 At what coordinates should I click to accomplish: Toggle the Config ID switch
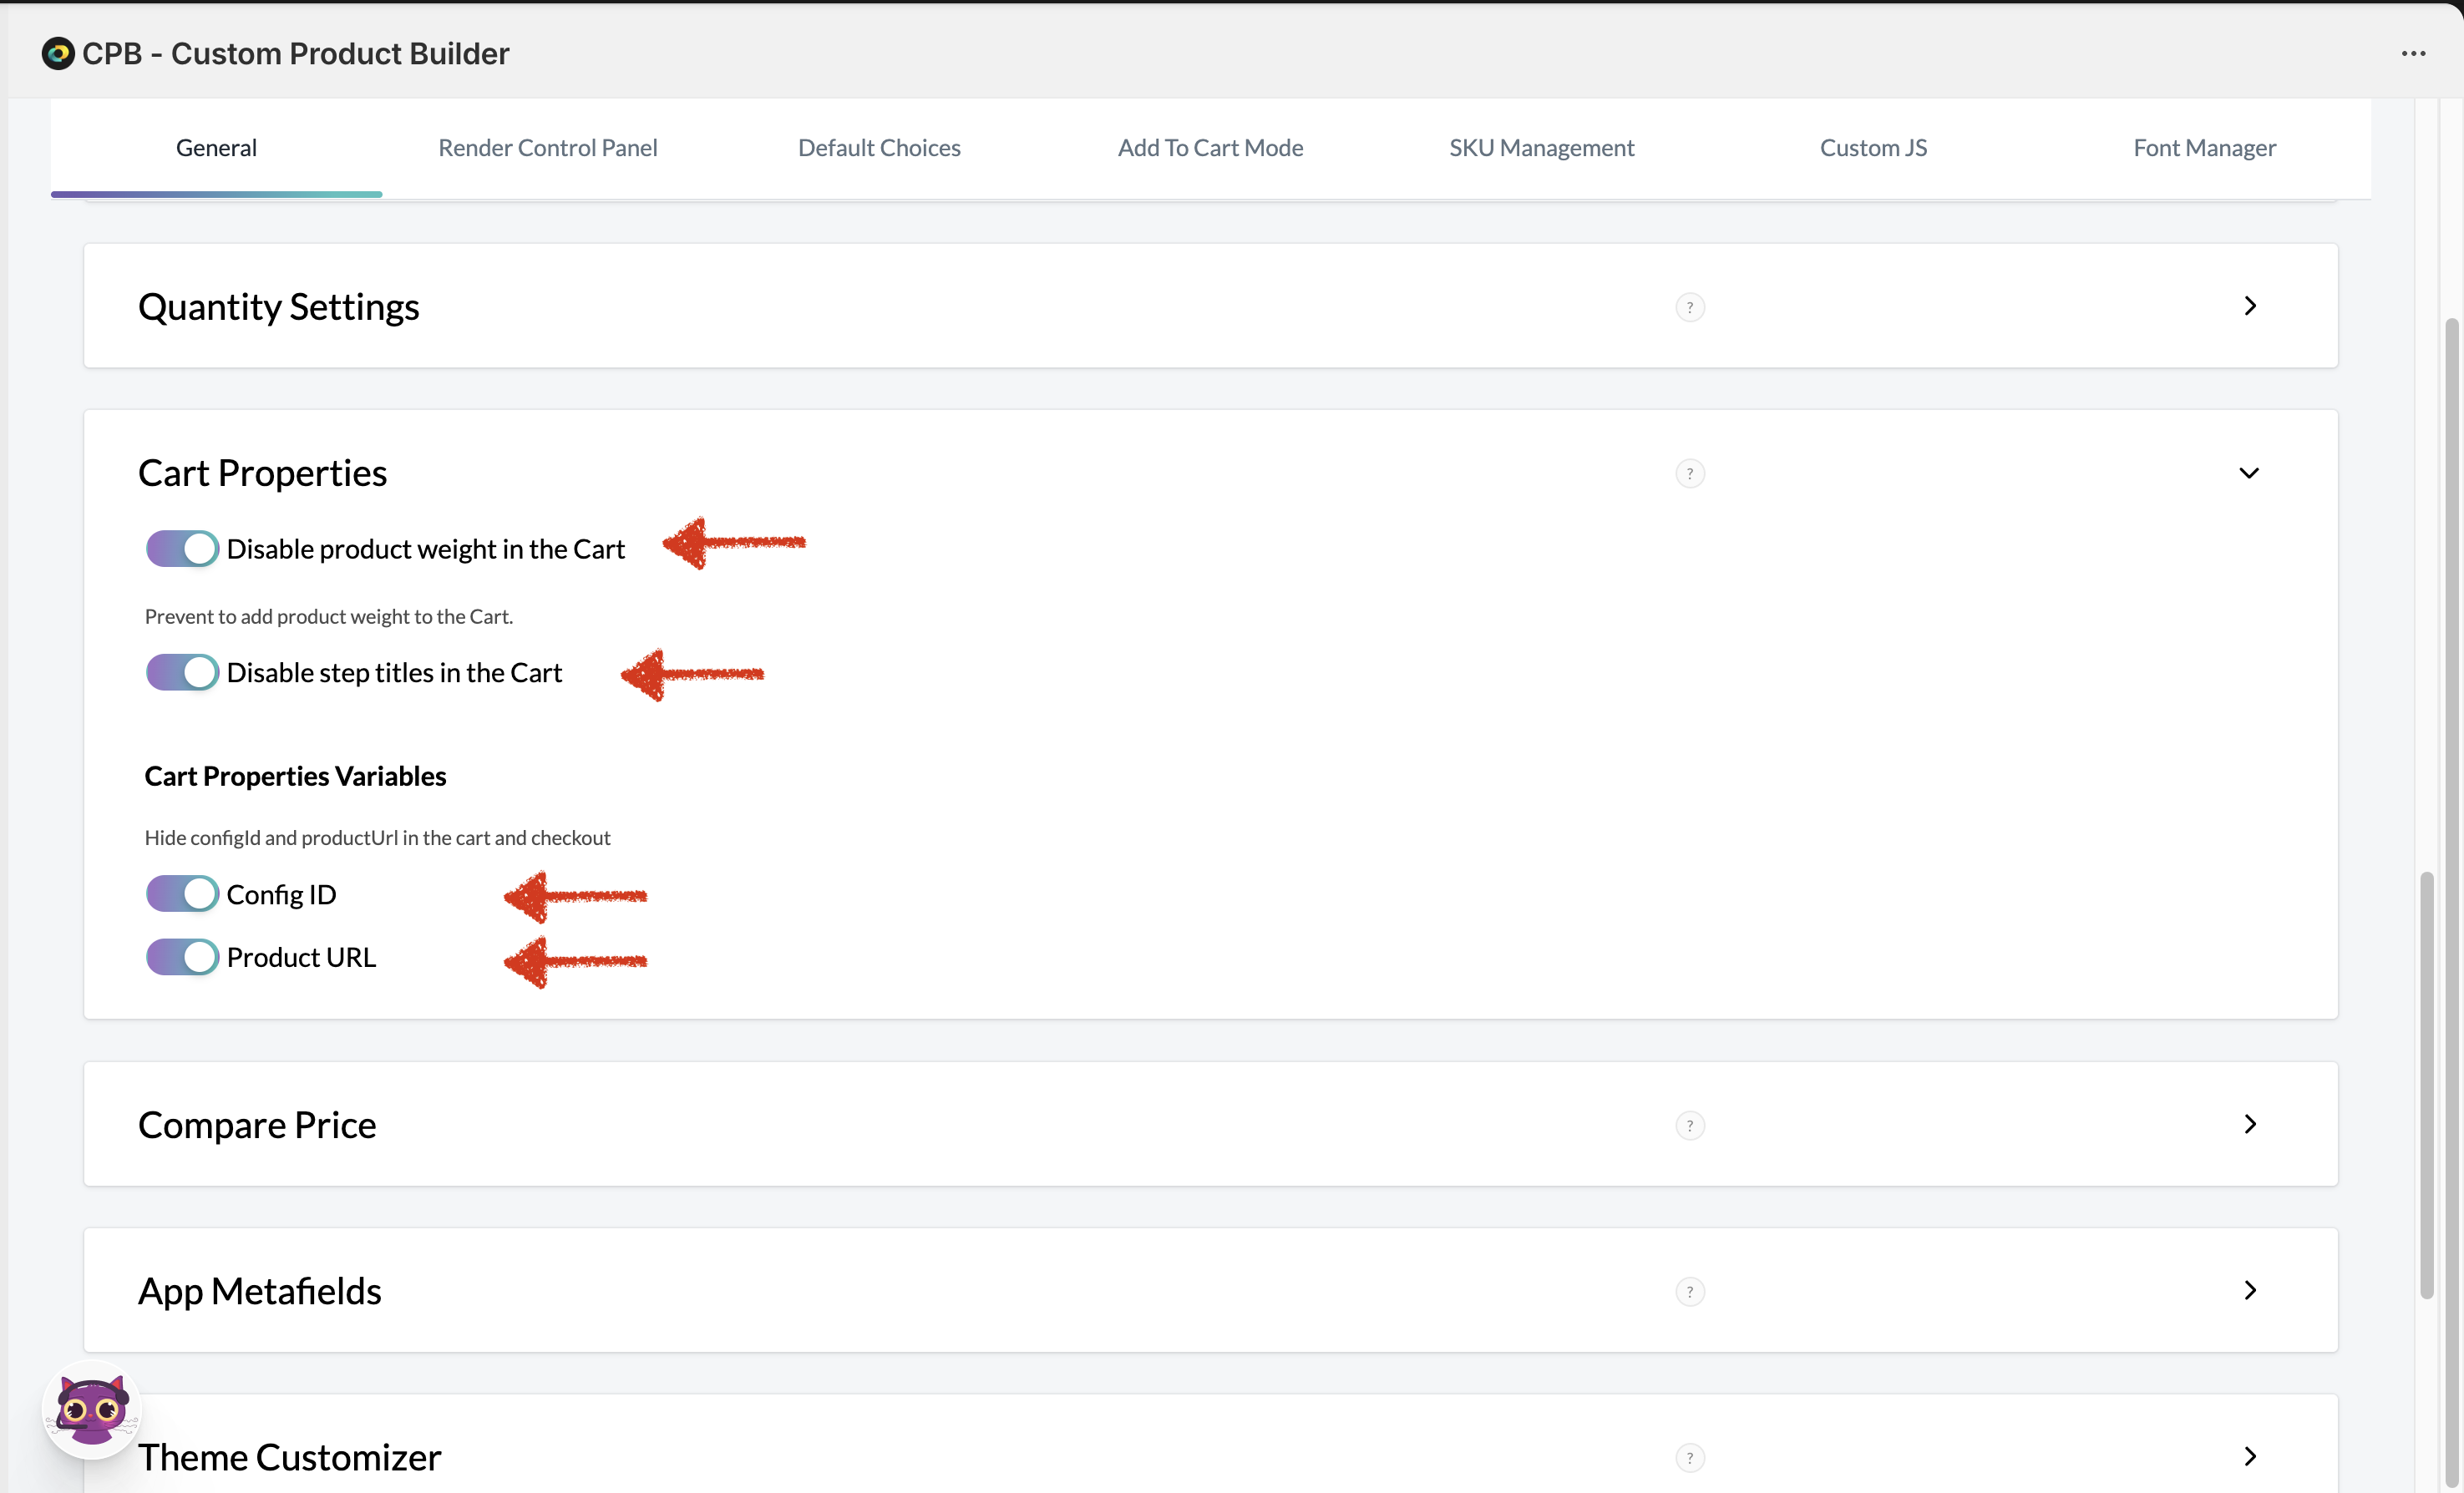coord(182,893)
